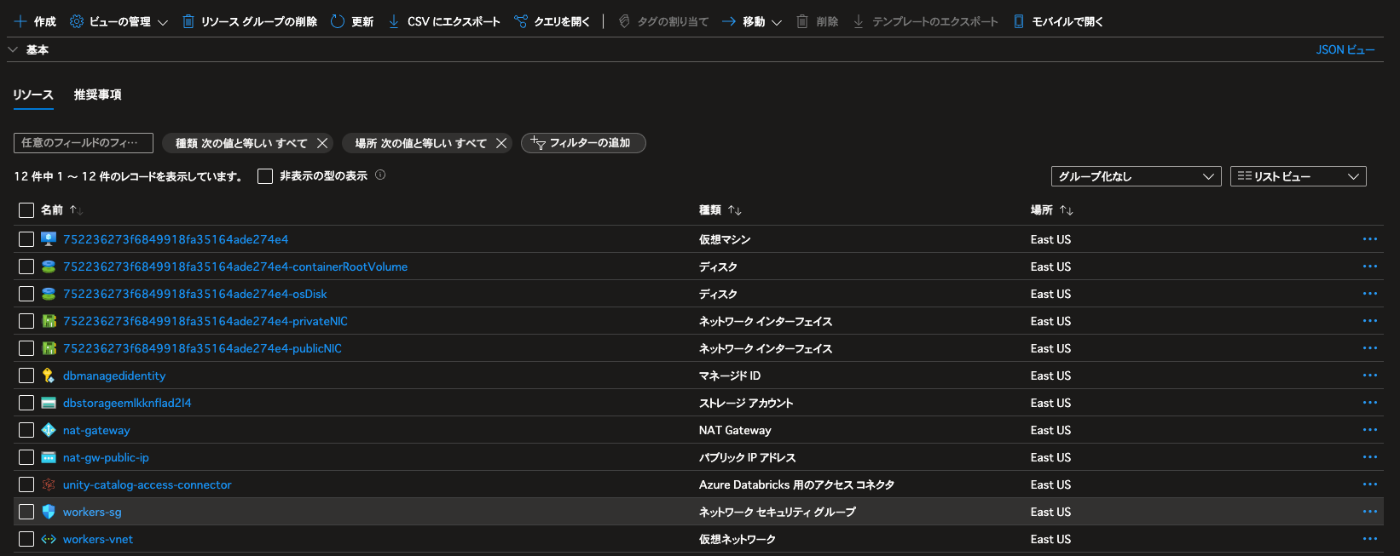The image size is (1400, 556).
Task: Open the リストビュー dropdown
Action: point(1298,176)
